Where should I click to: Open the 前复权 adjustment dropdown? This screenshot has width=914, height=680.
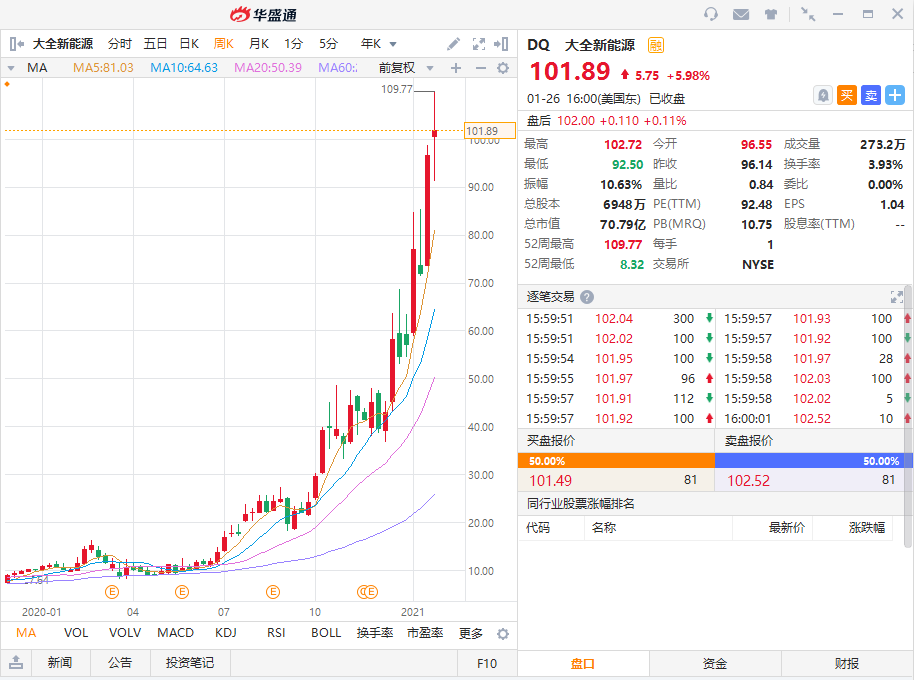point(429,68)
